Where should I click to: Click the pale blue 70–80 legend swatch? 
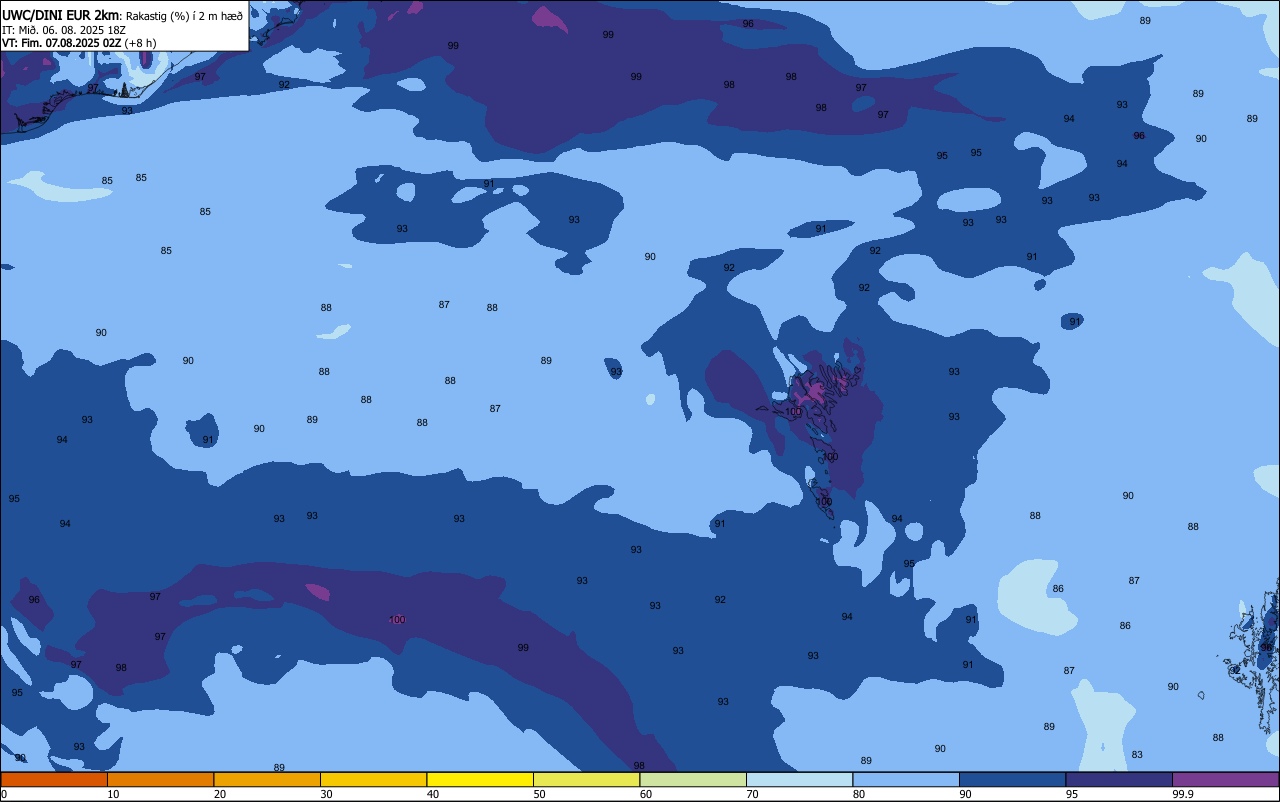[799, 779]
